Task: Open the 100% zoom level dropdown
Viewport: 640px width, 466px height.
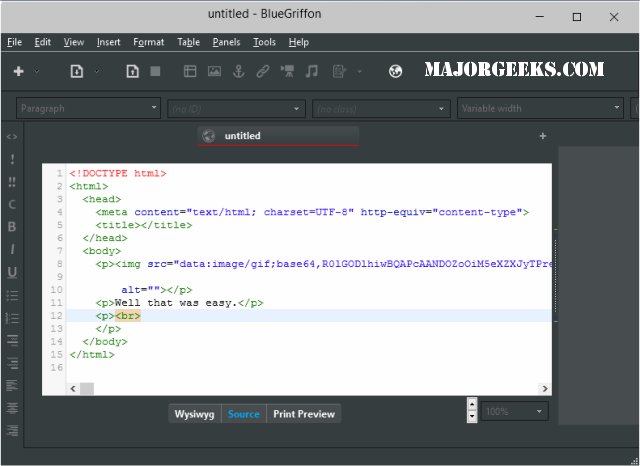Action: click(515, 411)
